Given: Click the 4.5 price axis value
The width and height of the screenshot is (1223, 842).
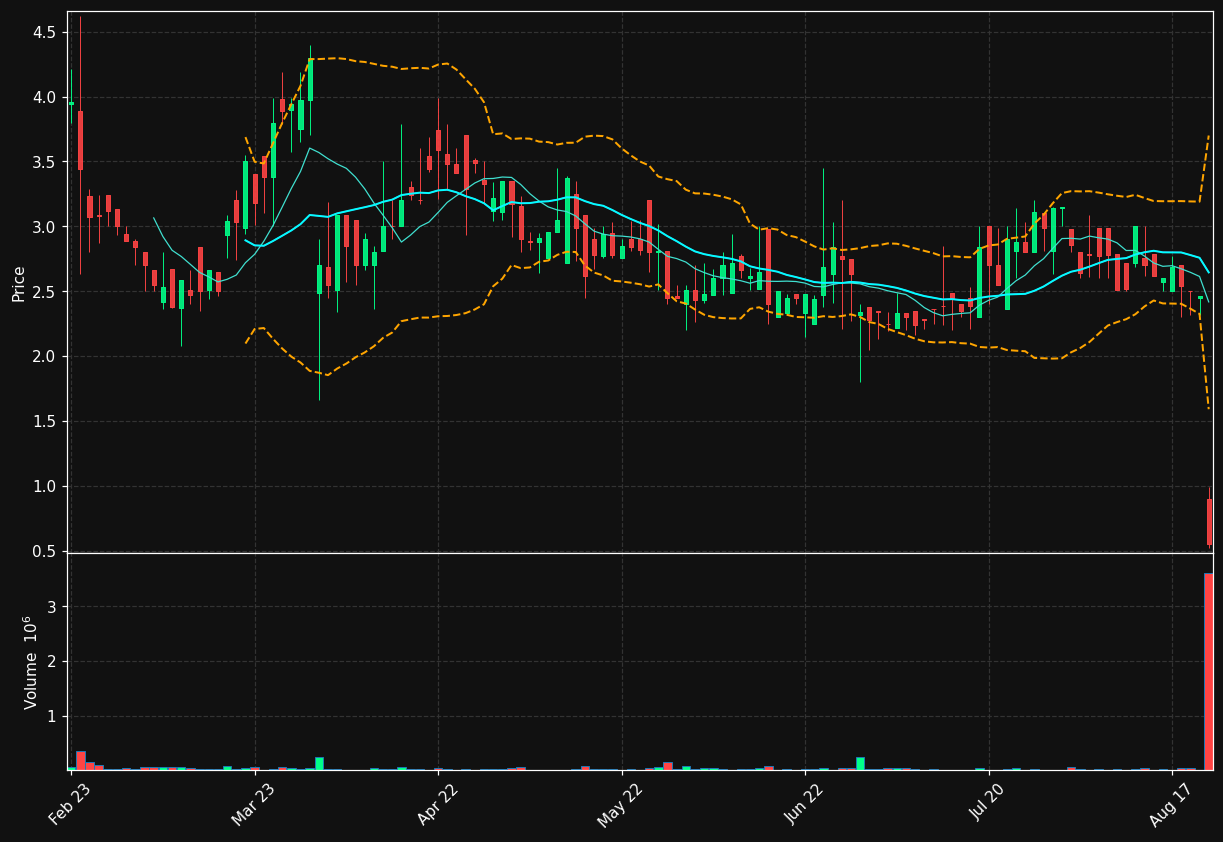Looking at the screenshot, I should click(x=44, y=33).
